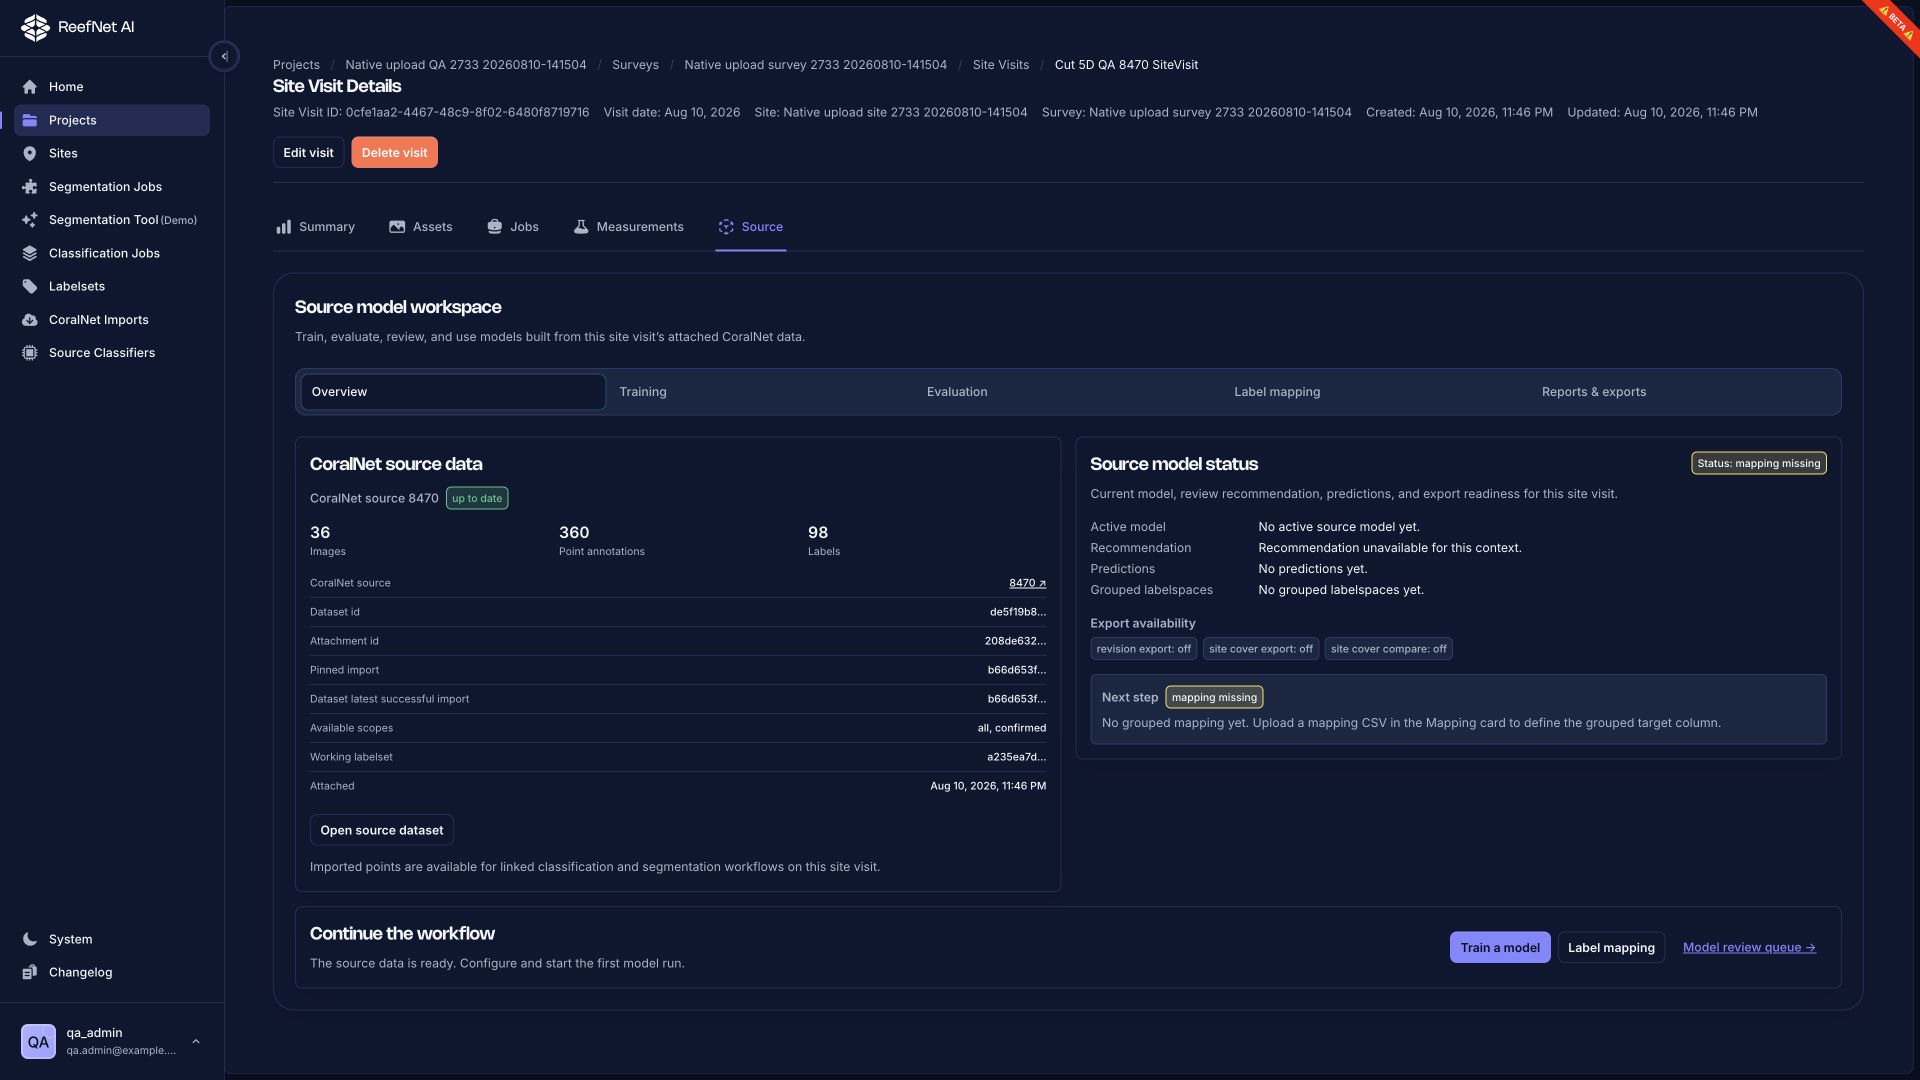
Task: Click the CoralNet Imports cloud icon
Action: pyautogui.click(x=30, y=320)
